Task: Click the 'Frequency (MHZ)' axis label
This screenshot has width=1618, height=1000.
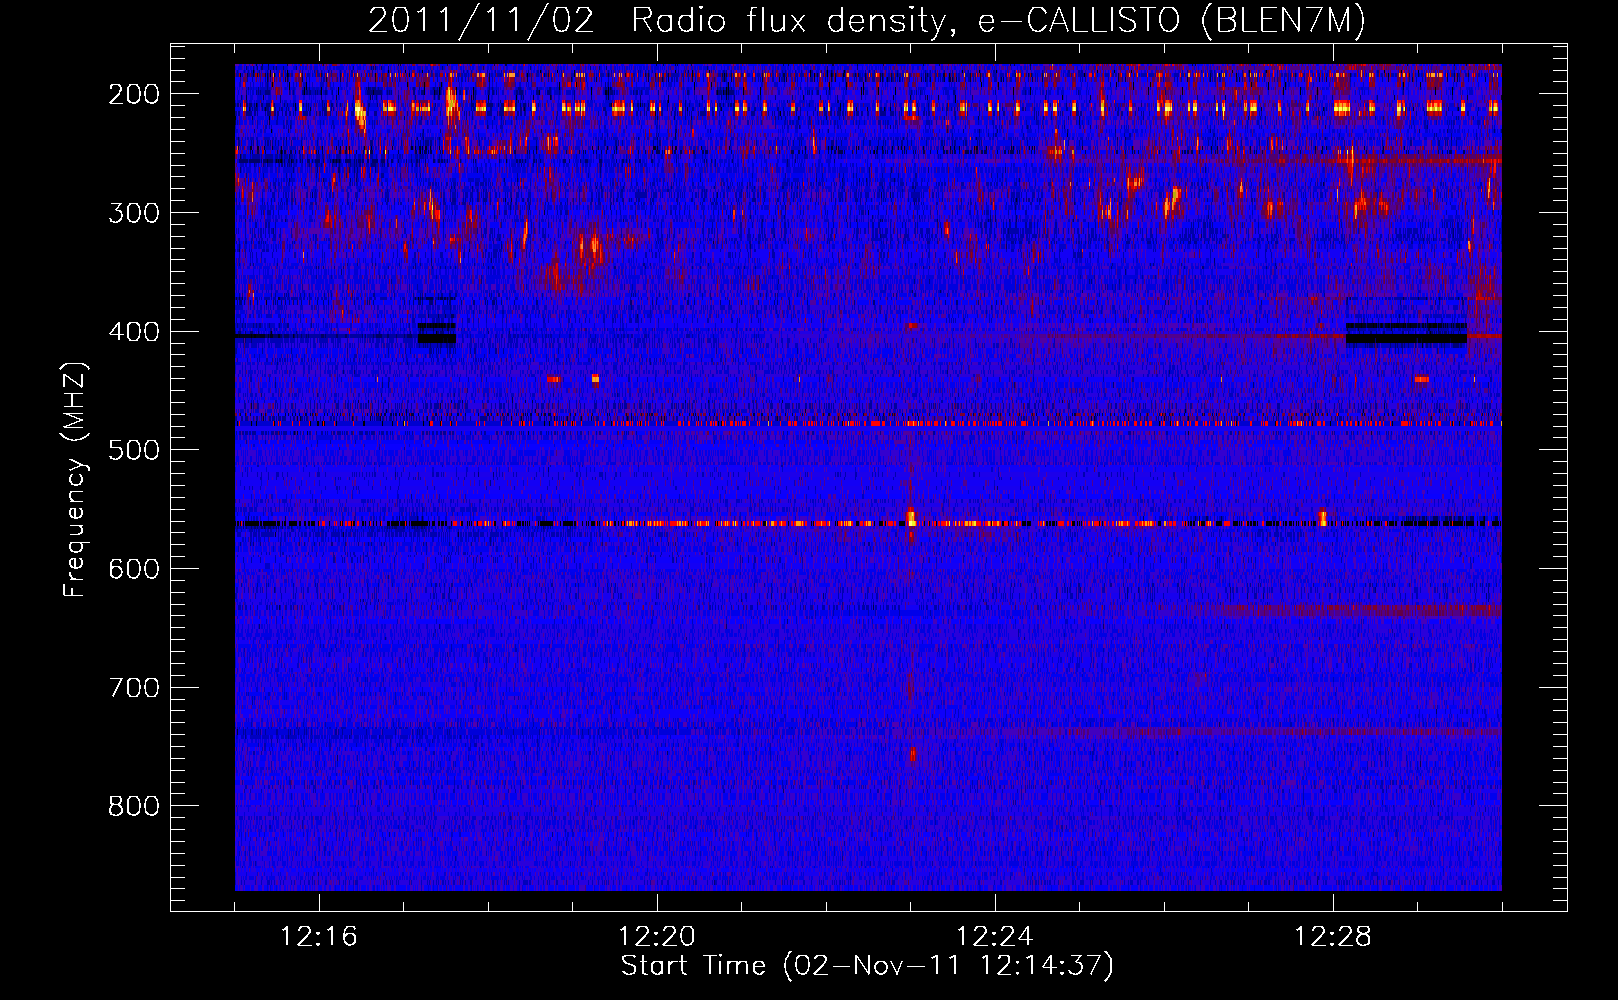Action: 75,480
